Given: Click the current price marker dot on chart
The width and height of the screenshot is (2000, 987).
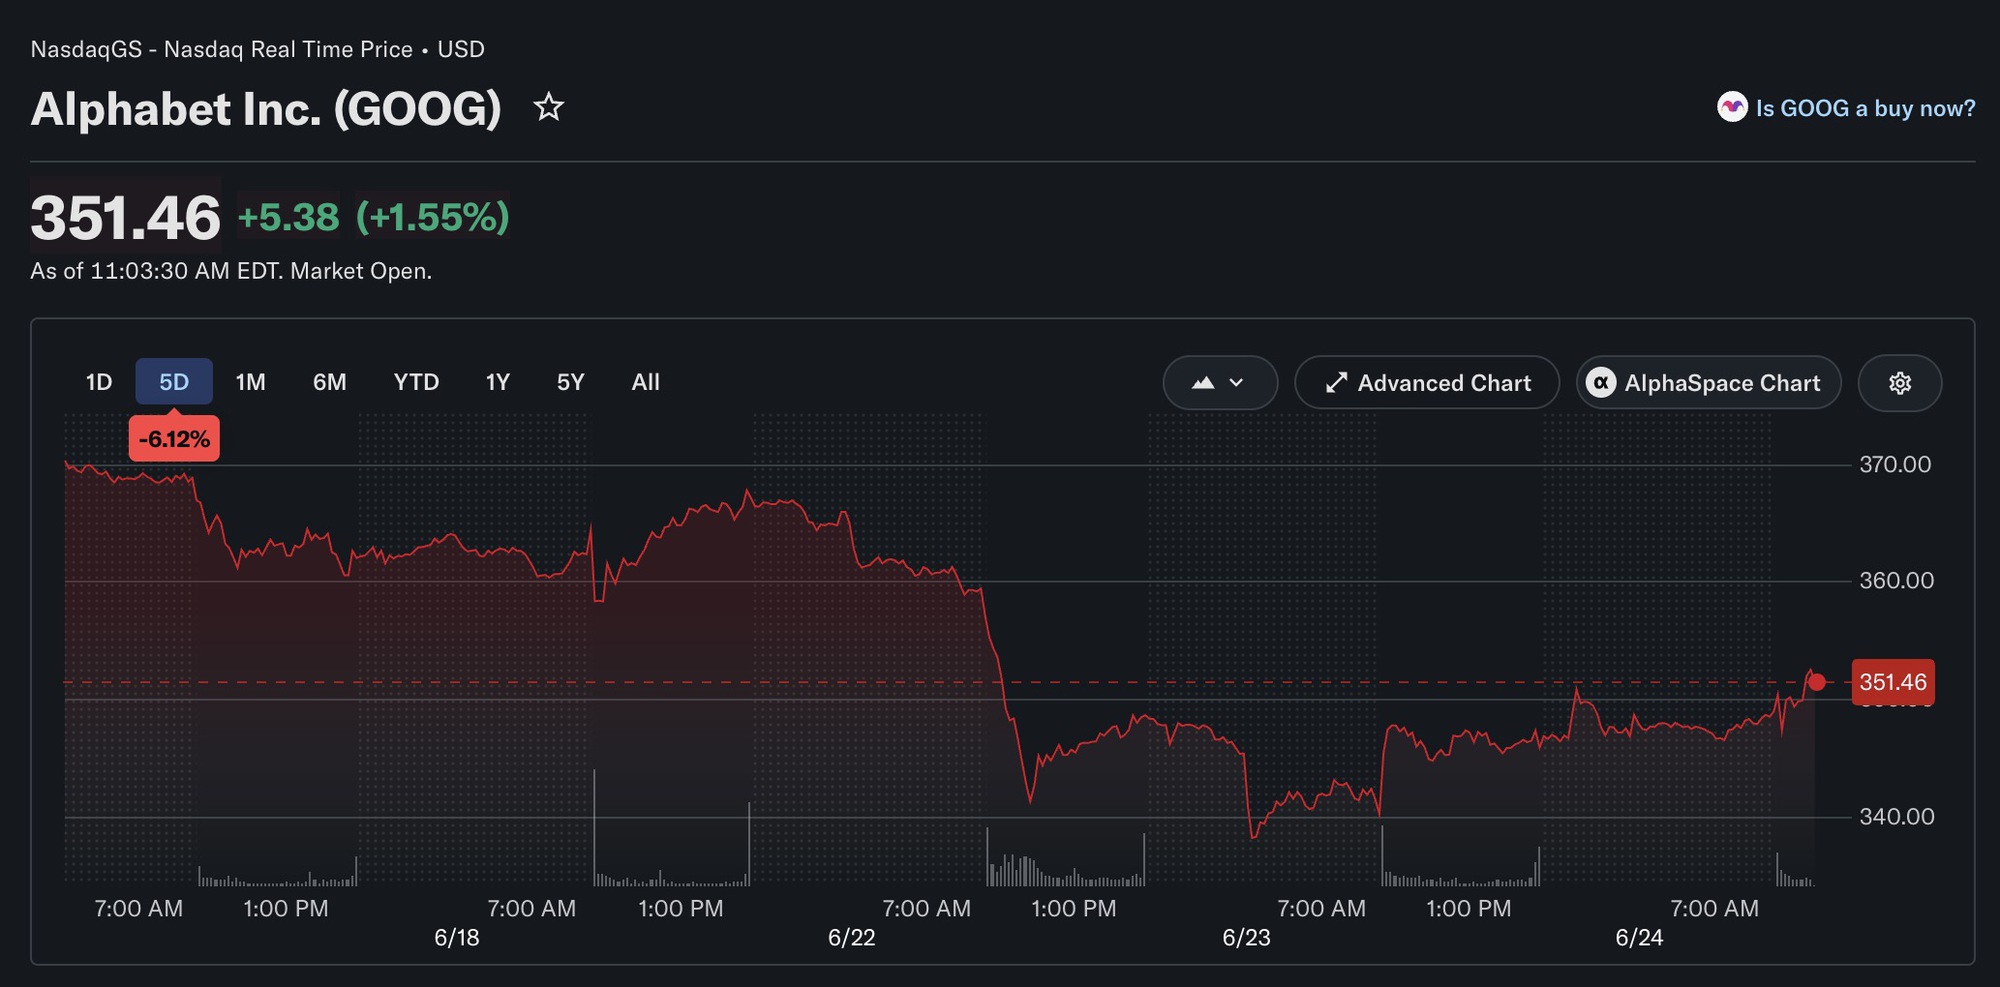Looking at the screenshot, I should [x=1817, y=682].
